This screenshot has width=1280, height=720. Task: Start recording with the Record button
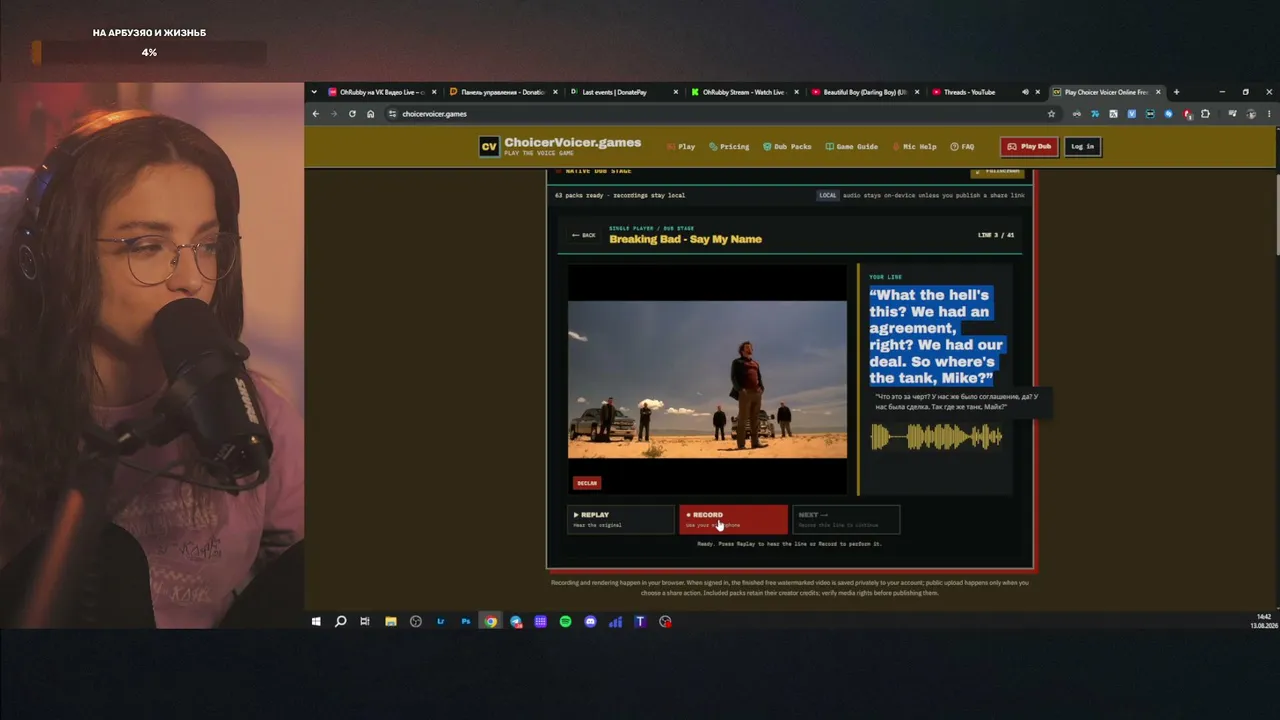(x=733, y=519)
